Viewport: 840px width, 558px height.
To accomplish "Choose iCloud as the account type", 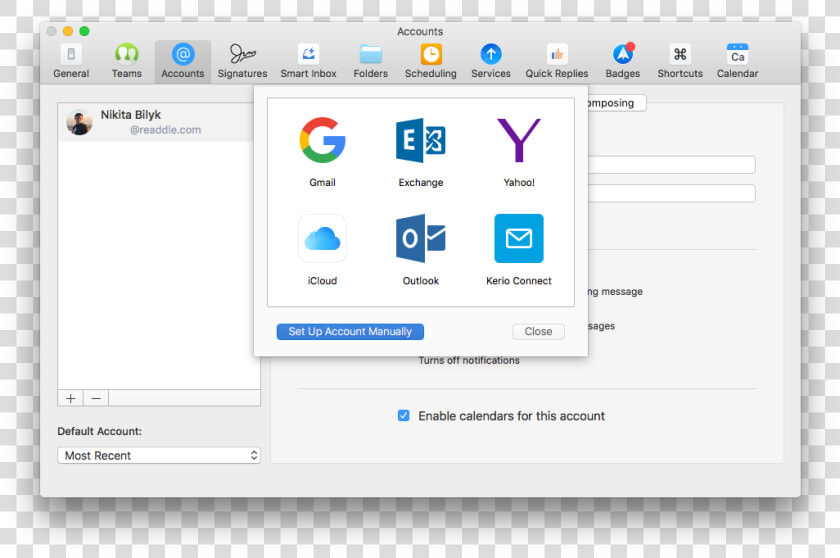I will [322, 250].
